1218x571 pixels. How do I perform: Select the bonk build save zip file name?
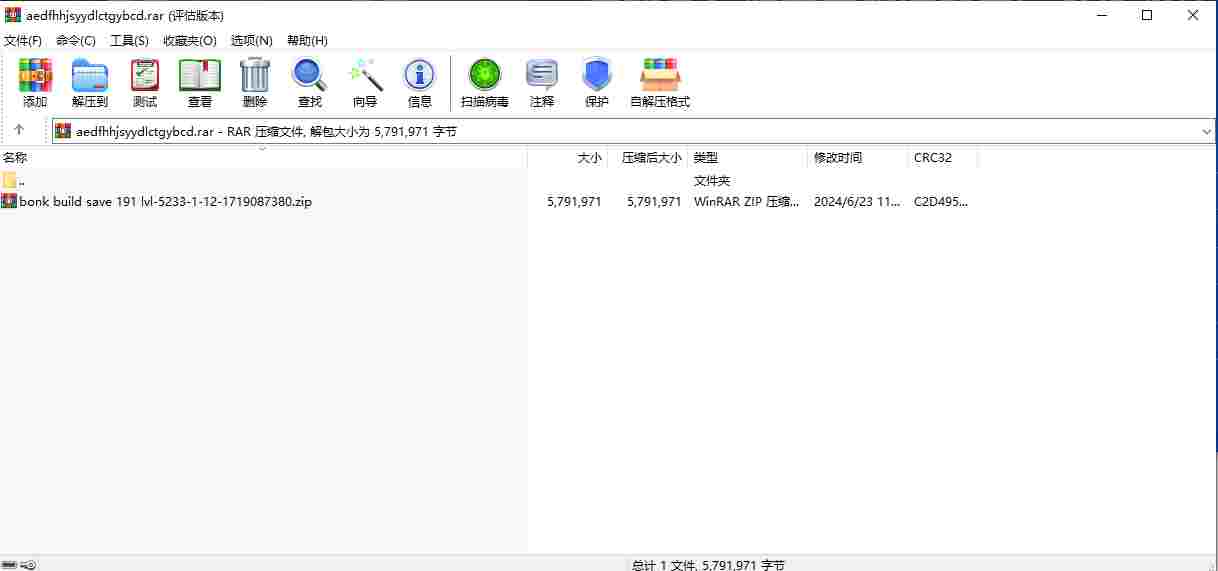coord(166,201)
